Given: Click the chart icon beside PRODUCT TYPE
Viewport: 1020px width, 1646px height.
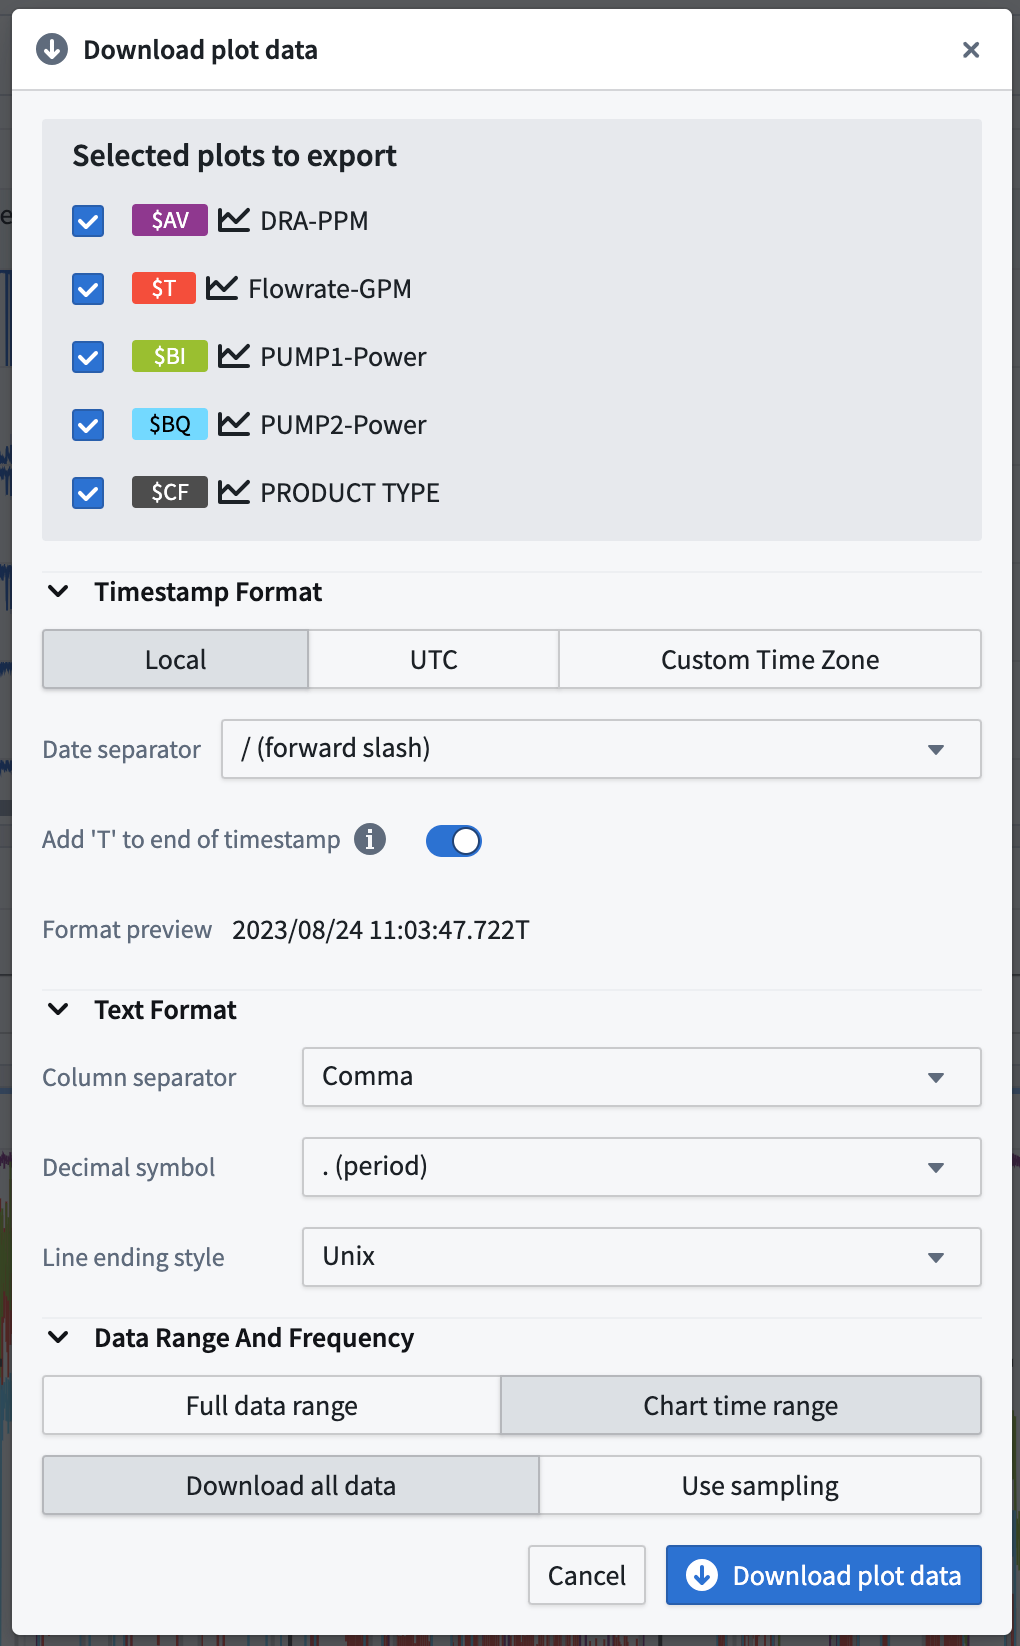Looking at the screenshot, I should click(x=234, y=492).
